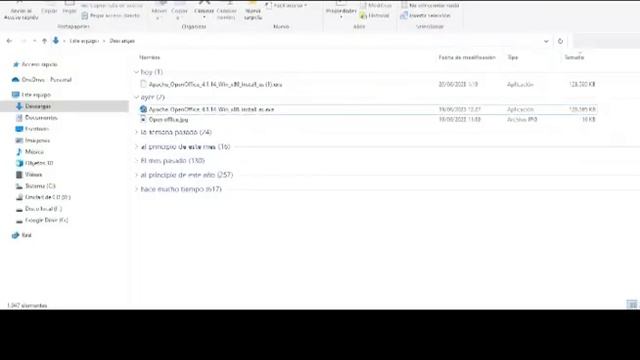Click the search box field

pyautogui.click(x=606, y=41)
